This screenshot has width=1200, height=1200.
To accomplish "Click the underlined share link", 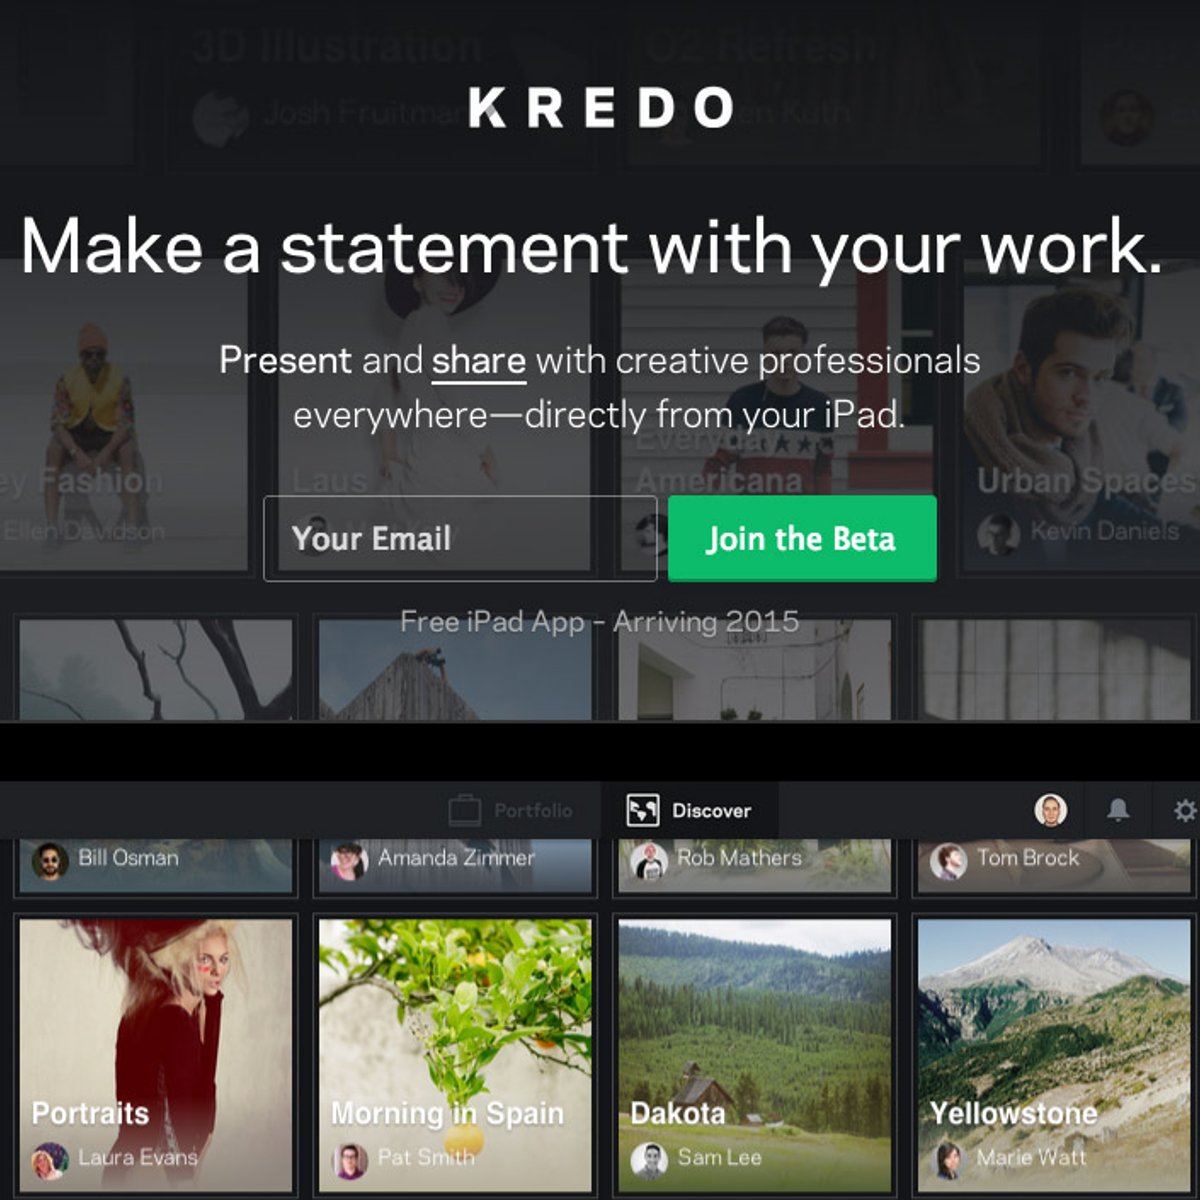I will (x=479, y=361).
